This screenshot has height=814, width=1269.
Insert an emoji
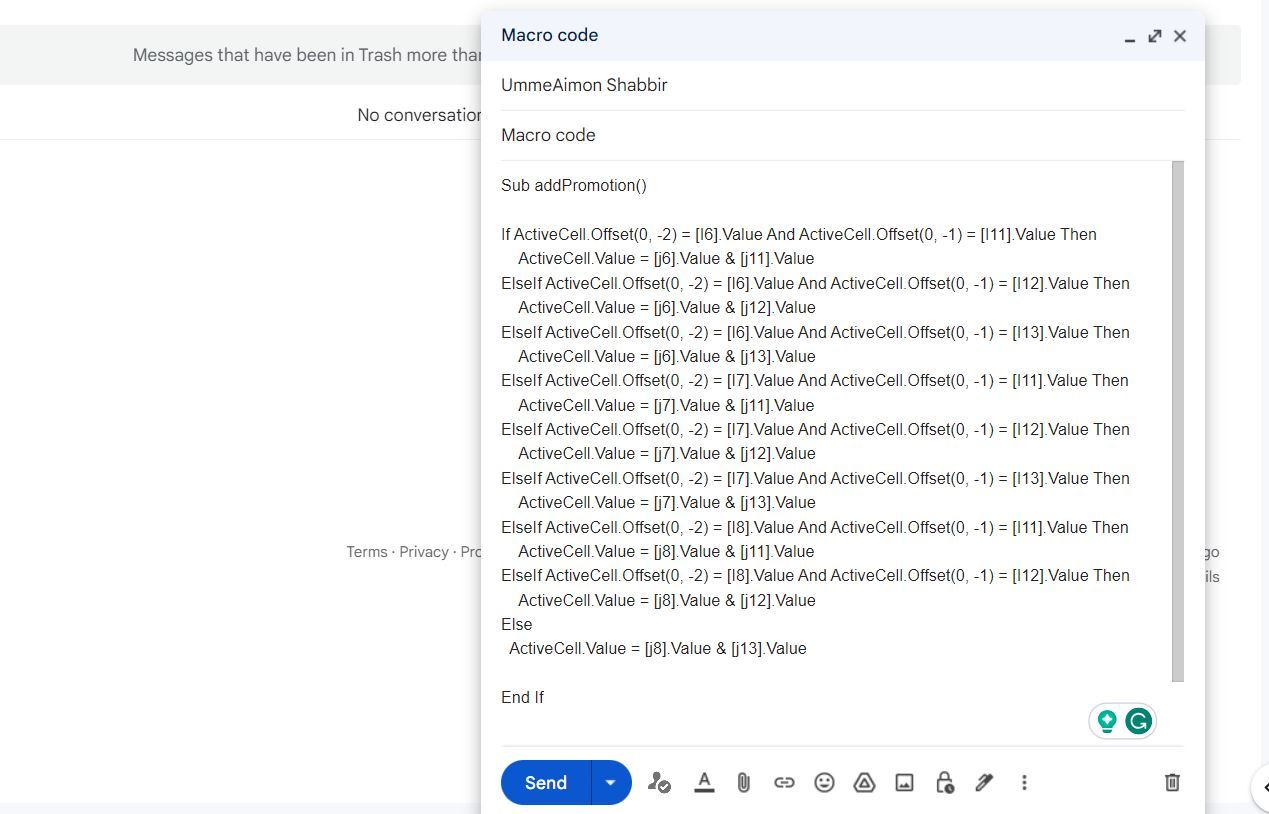[x=824, y=782]
